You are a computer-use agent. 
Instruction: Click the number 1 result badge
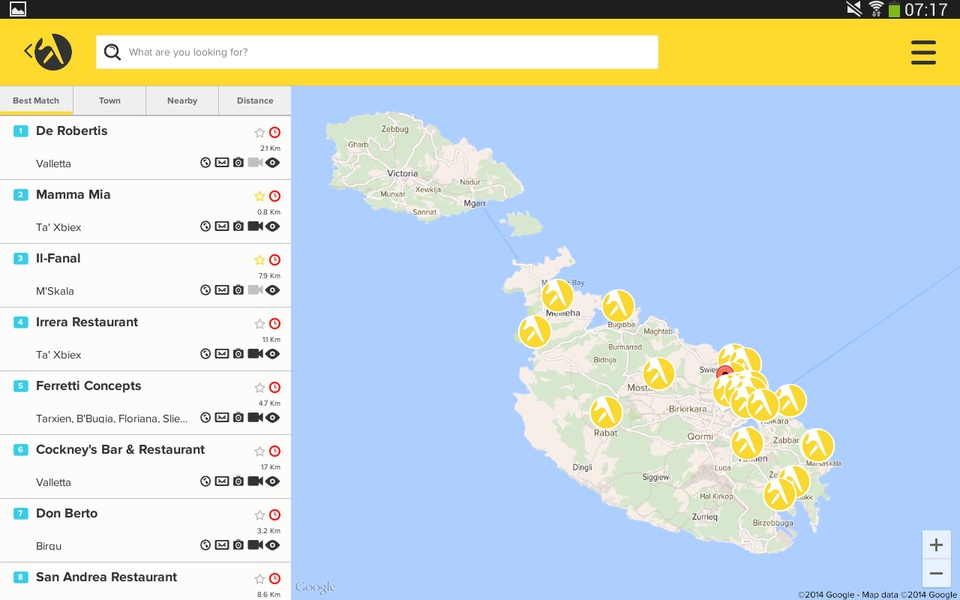pos(21,131)
